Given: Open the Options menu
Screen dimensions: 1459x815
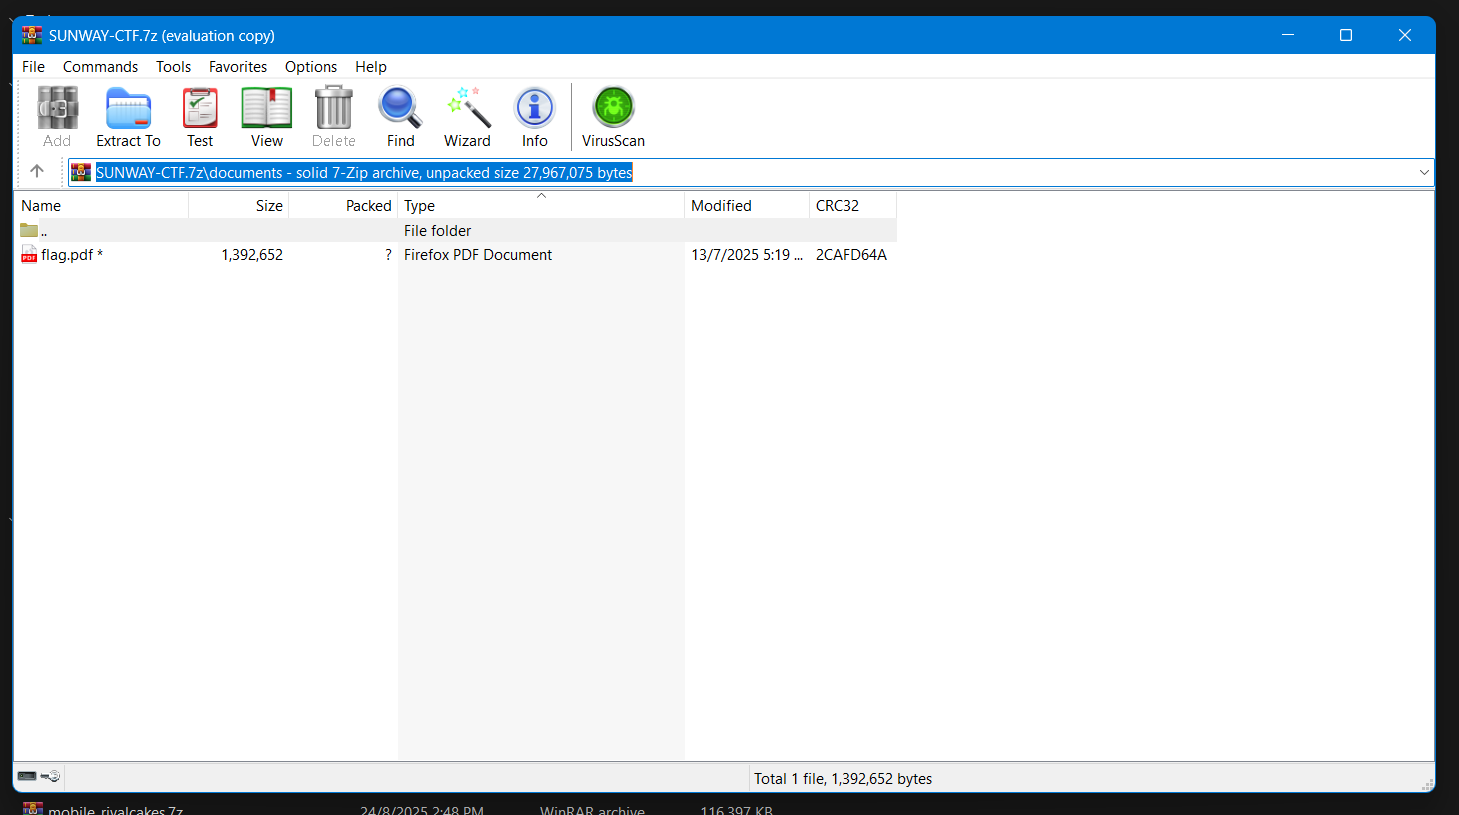Looking at the screenshot, I should pos(311,66).
